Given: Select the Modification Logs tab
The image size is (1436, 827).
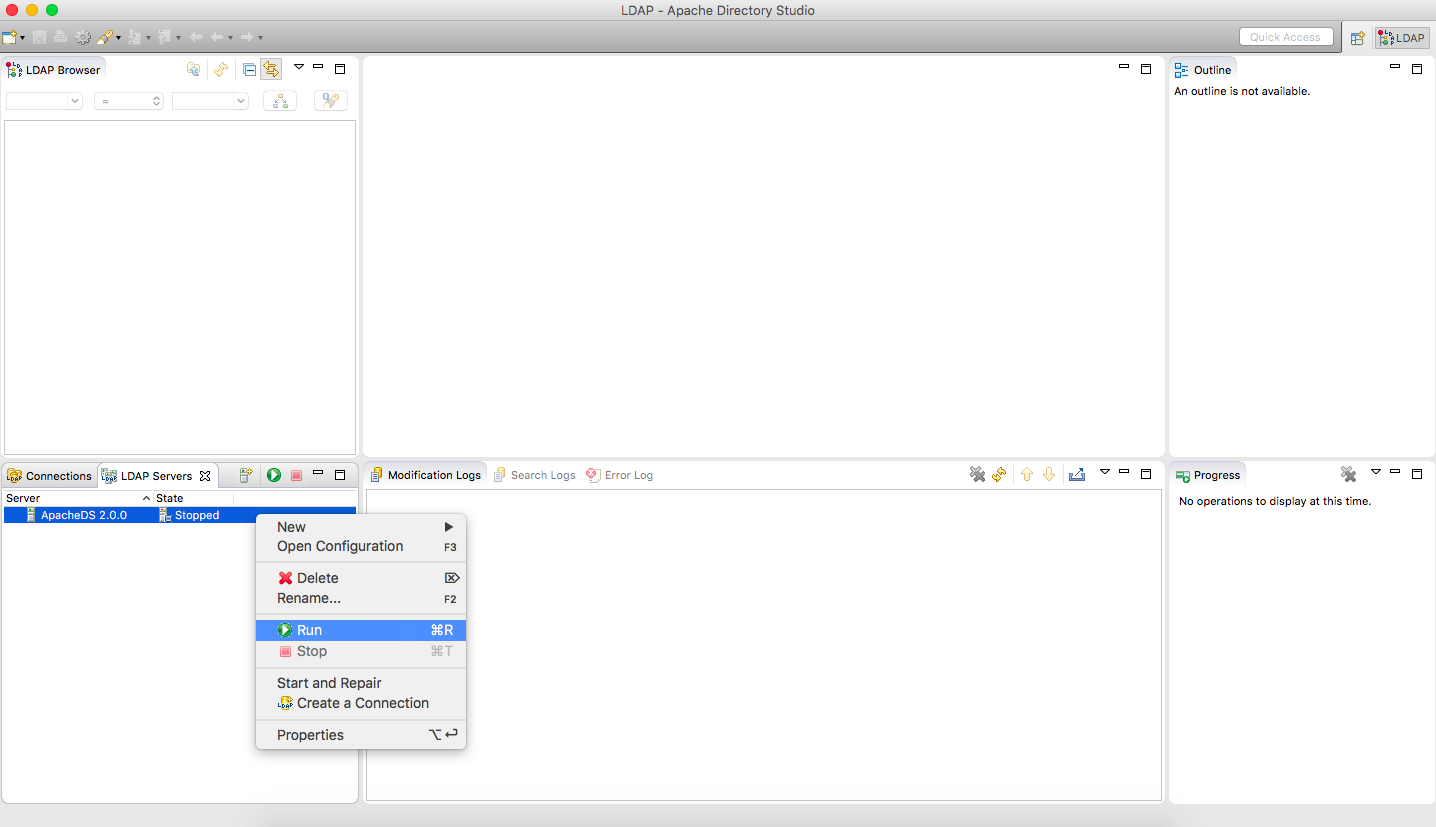Looking at the screenshot, I should (426, 475).
